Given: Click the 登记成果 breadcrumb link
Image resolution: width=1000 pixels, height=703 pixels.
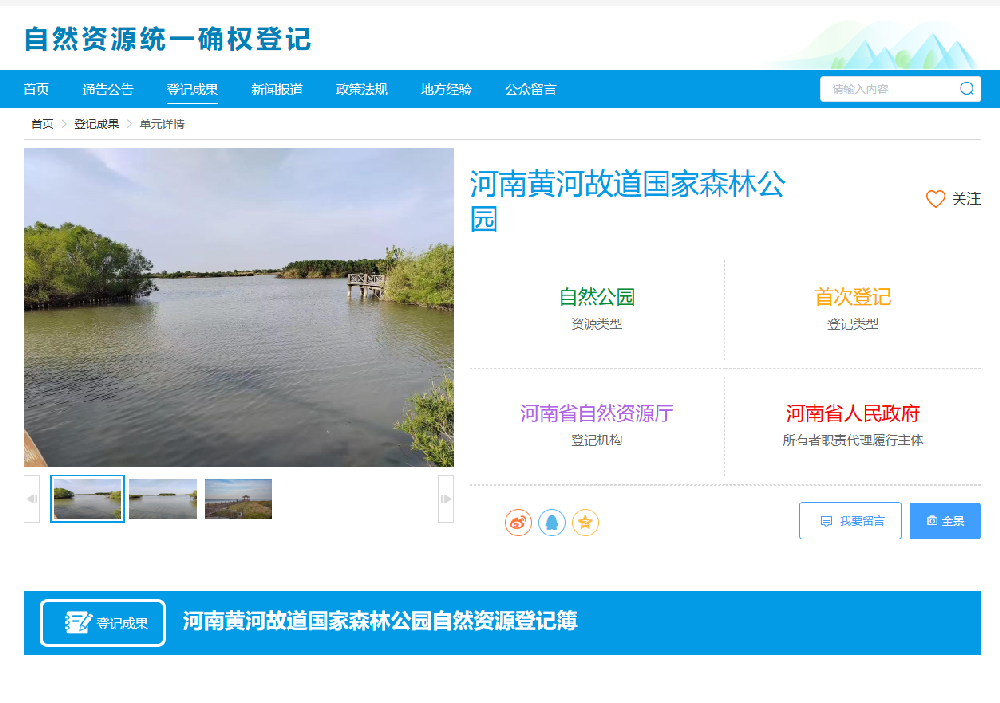Looking at the screenshot, I should 96,124.
